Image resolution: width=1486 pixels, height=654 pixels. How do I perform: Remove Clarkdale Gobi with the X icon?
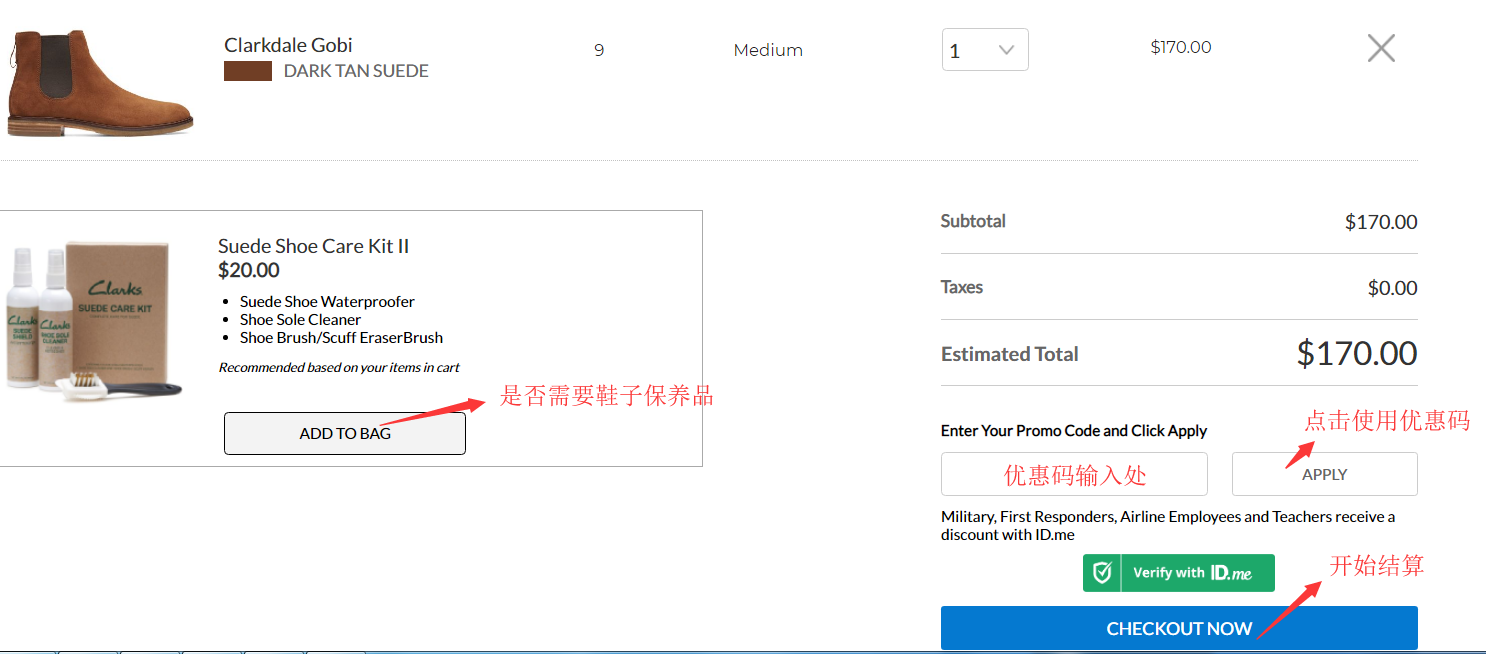click(x=1381, y=48)
